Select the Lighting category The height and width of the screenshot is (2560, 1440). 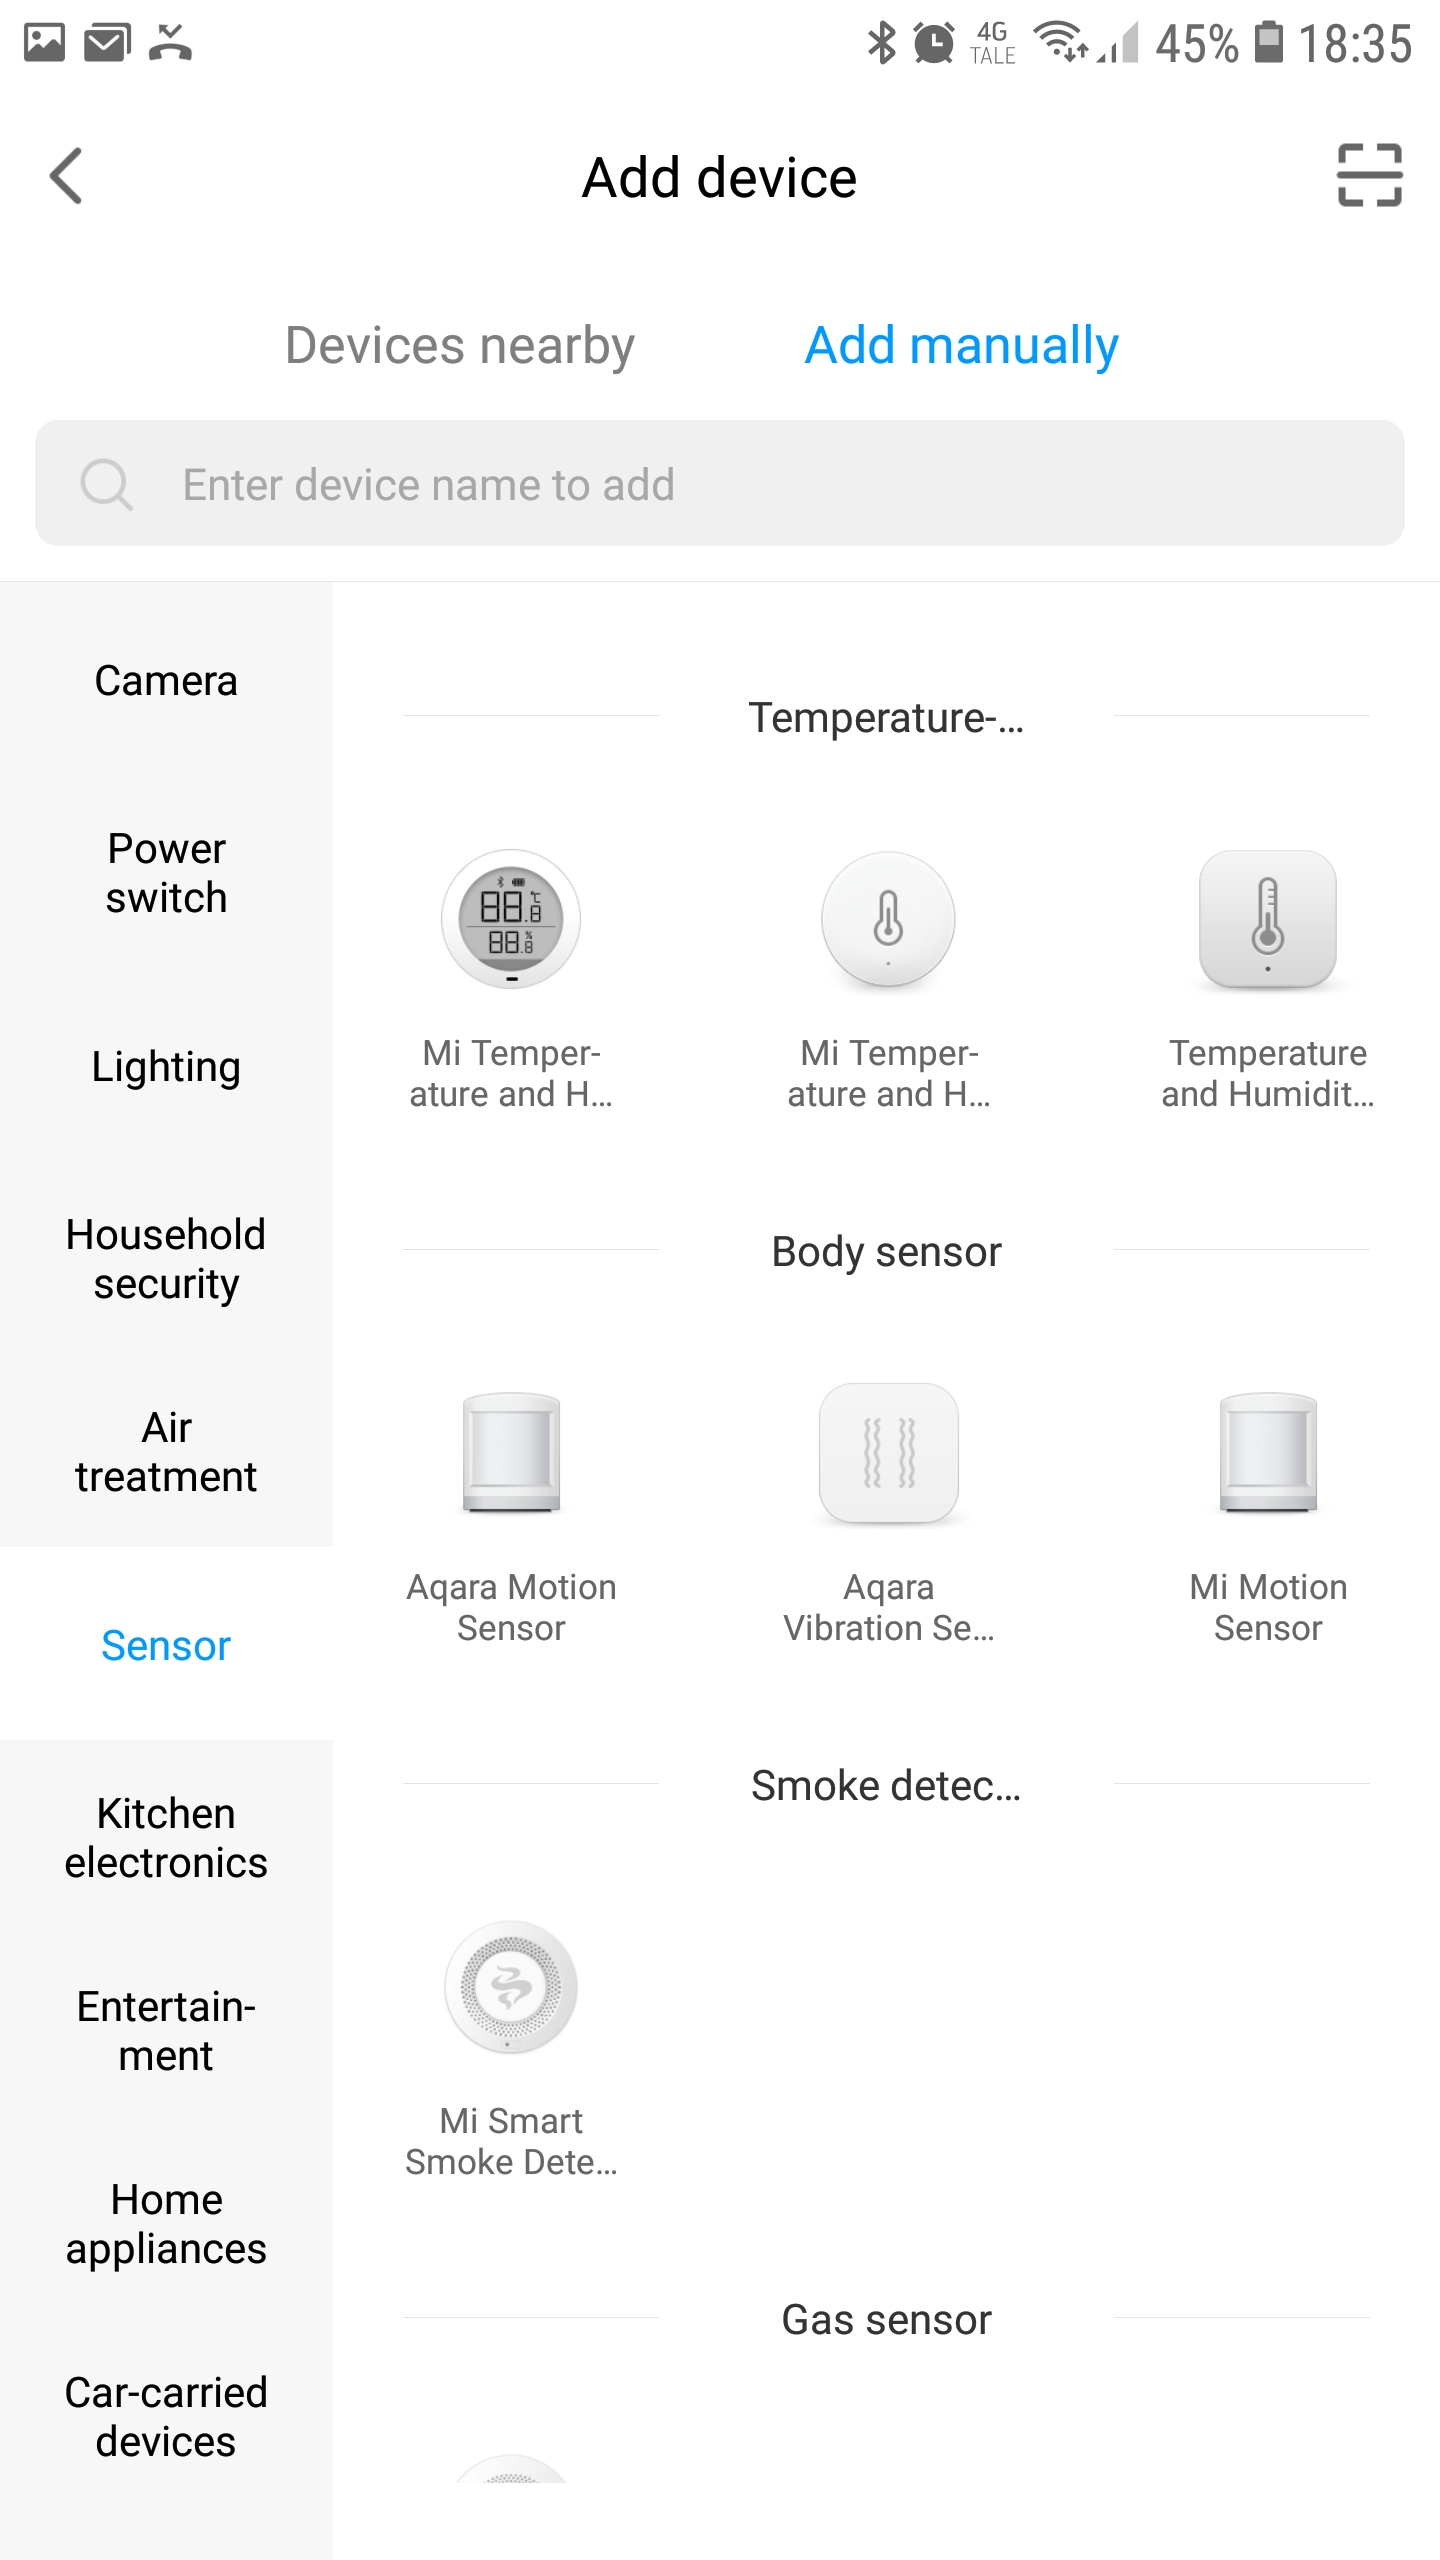click(166, 1067)
